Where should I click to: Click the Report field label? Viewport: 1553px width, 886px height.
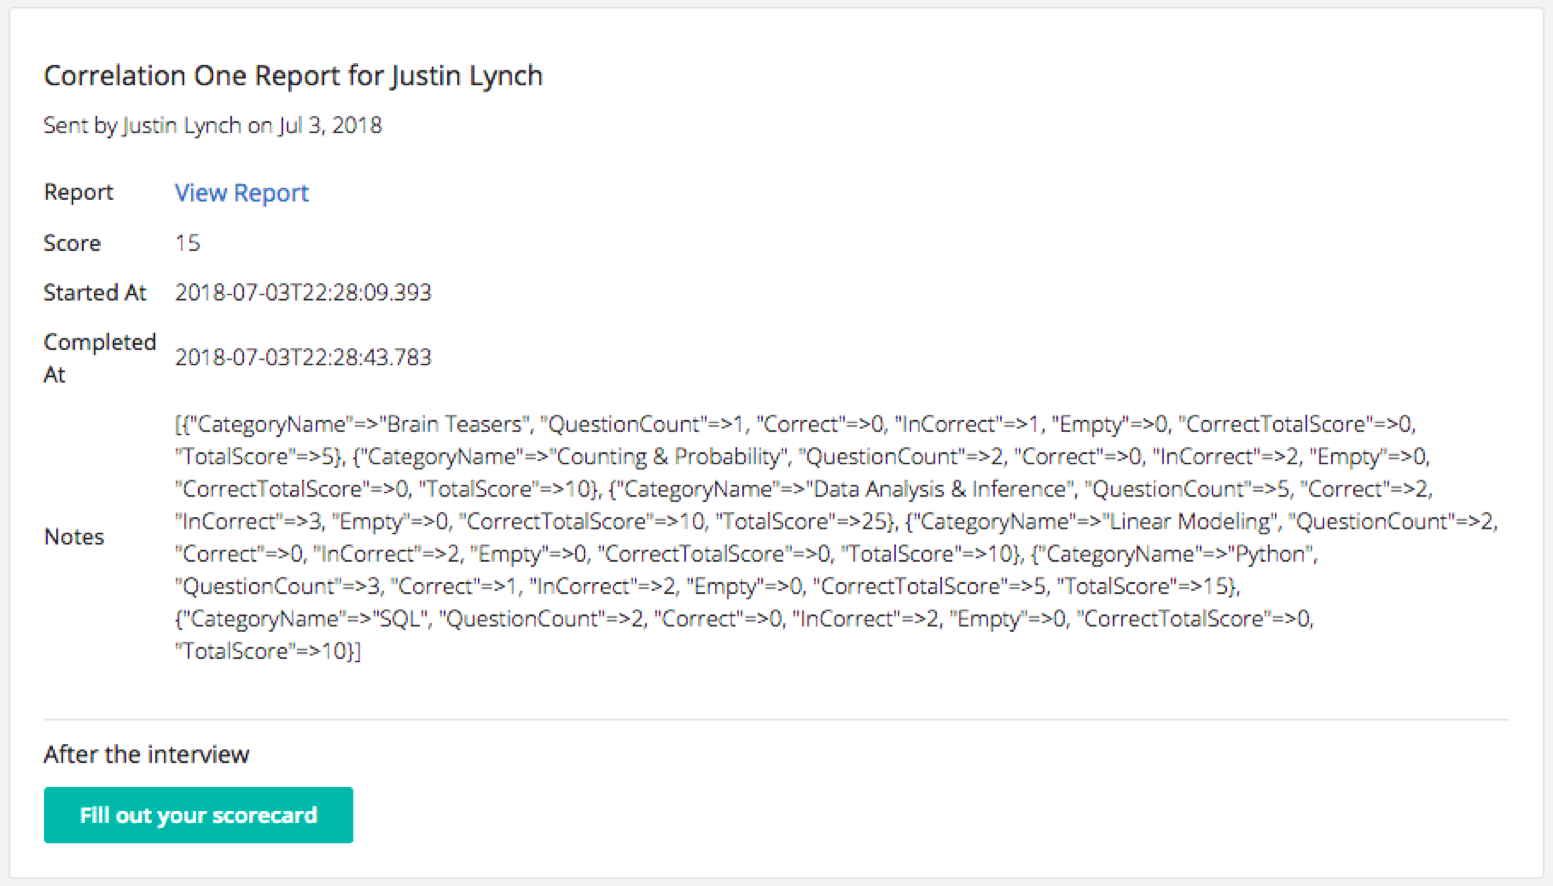coord(78,192)
